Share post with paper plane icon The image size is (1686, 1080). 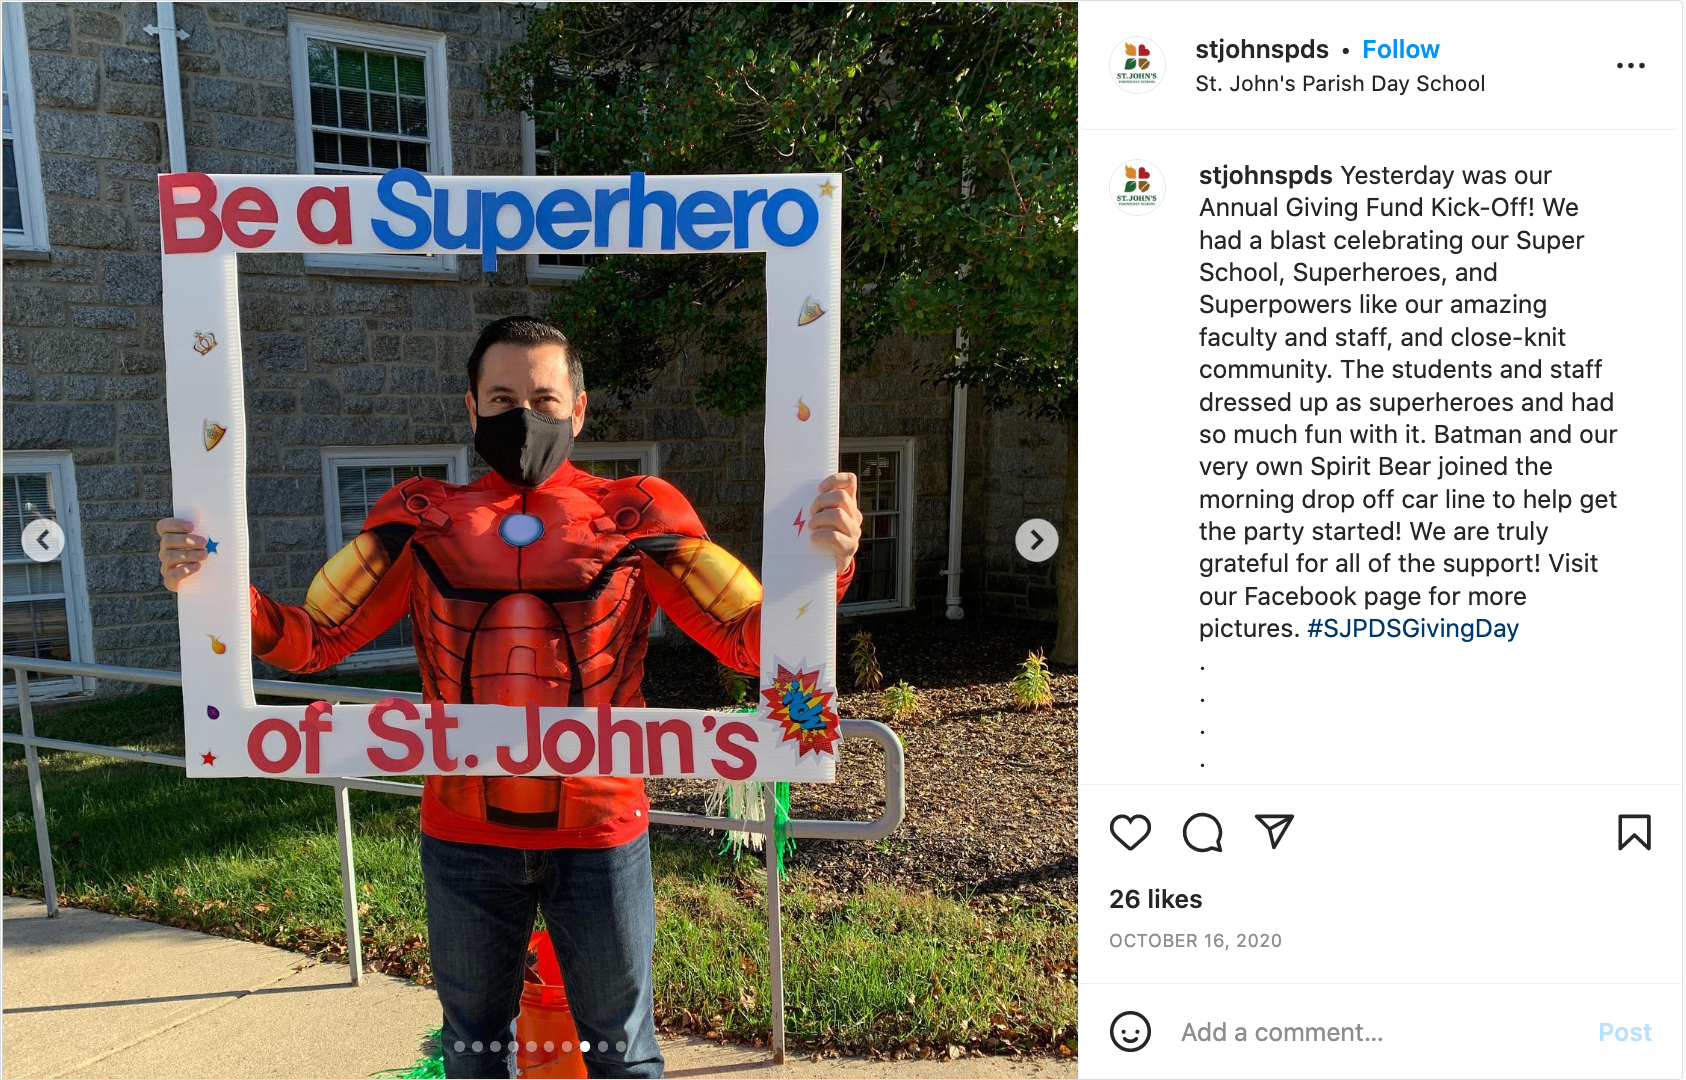1274,831
